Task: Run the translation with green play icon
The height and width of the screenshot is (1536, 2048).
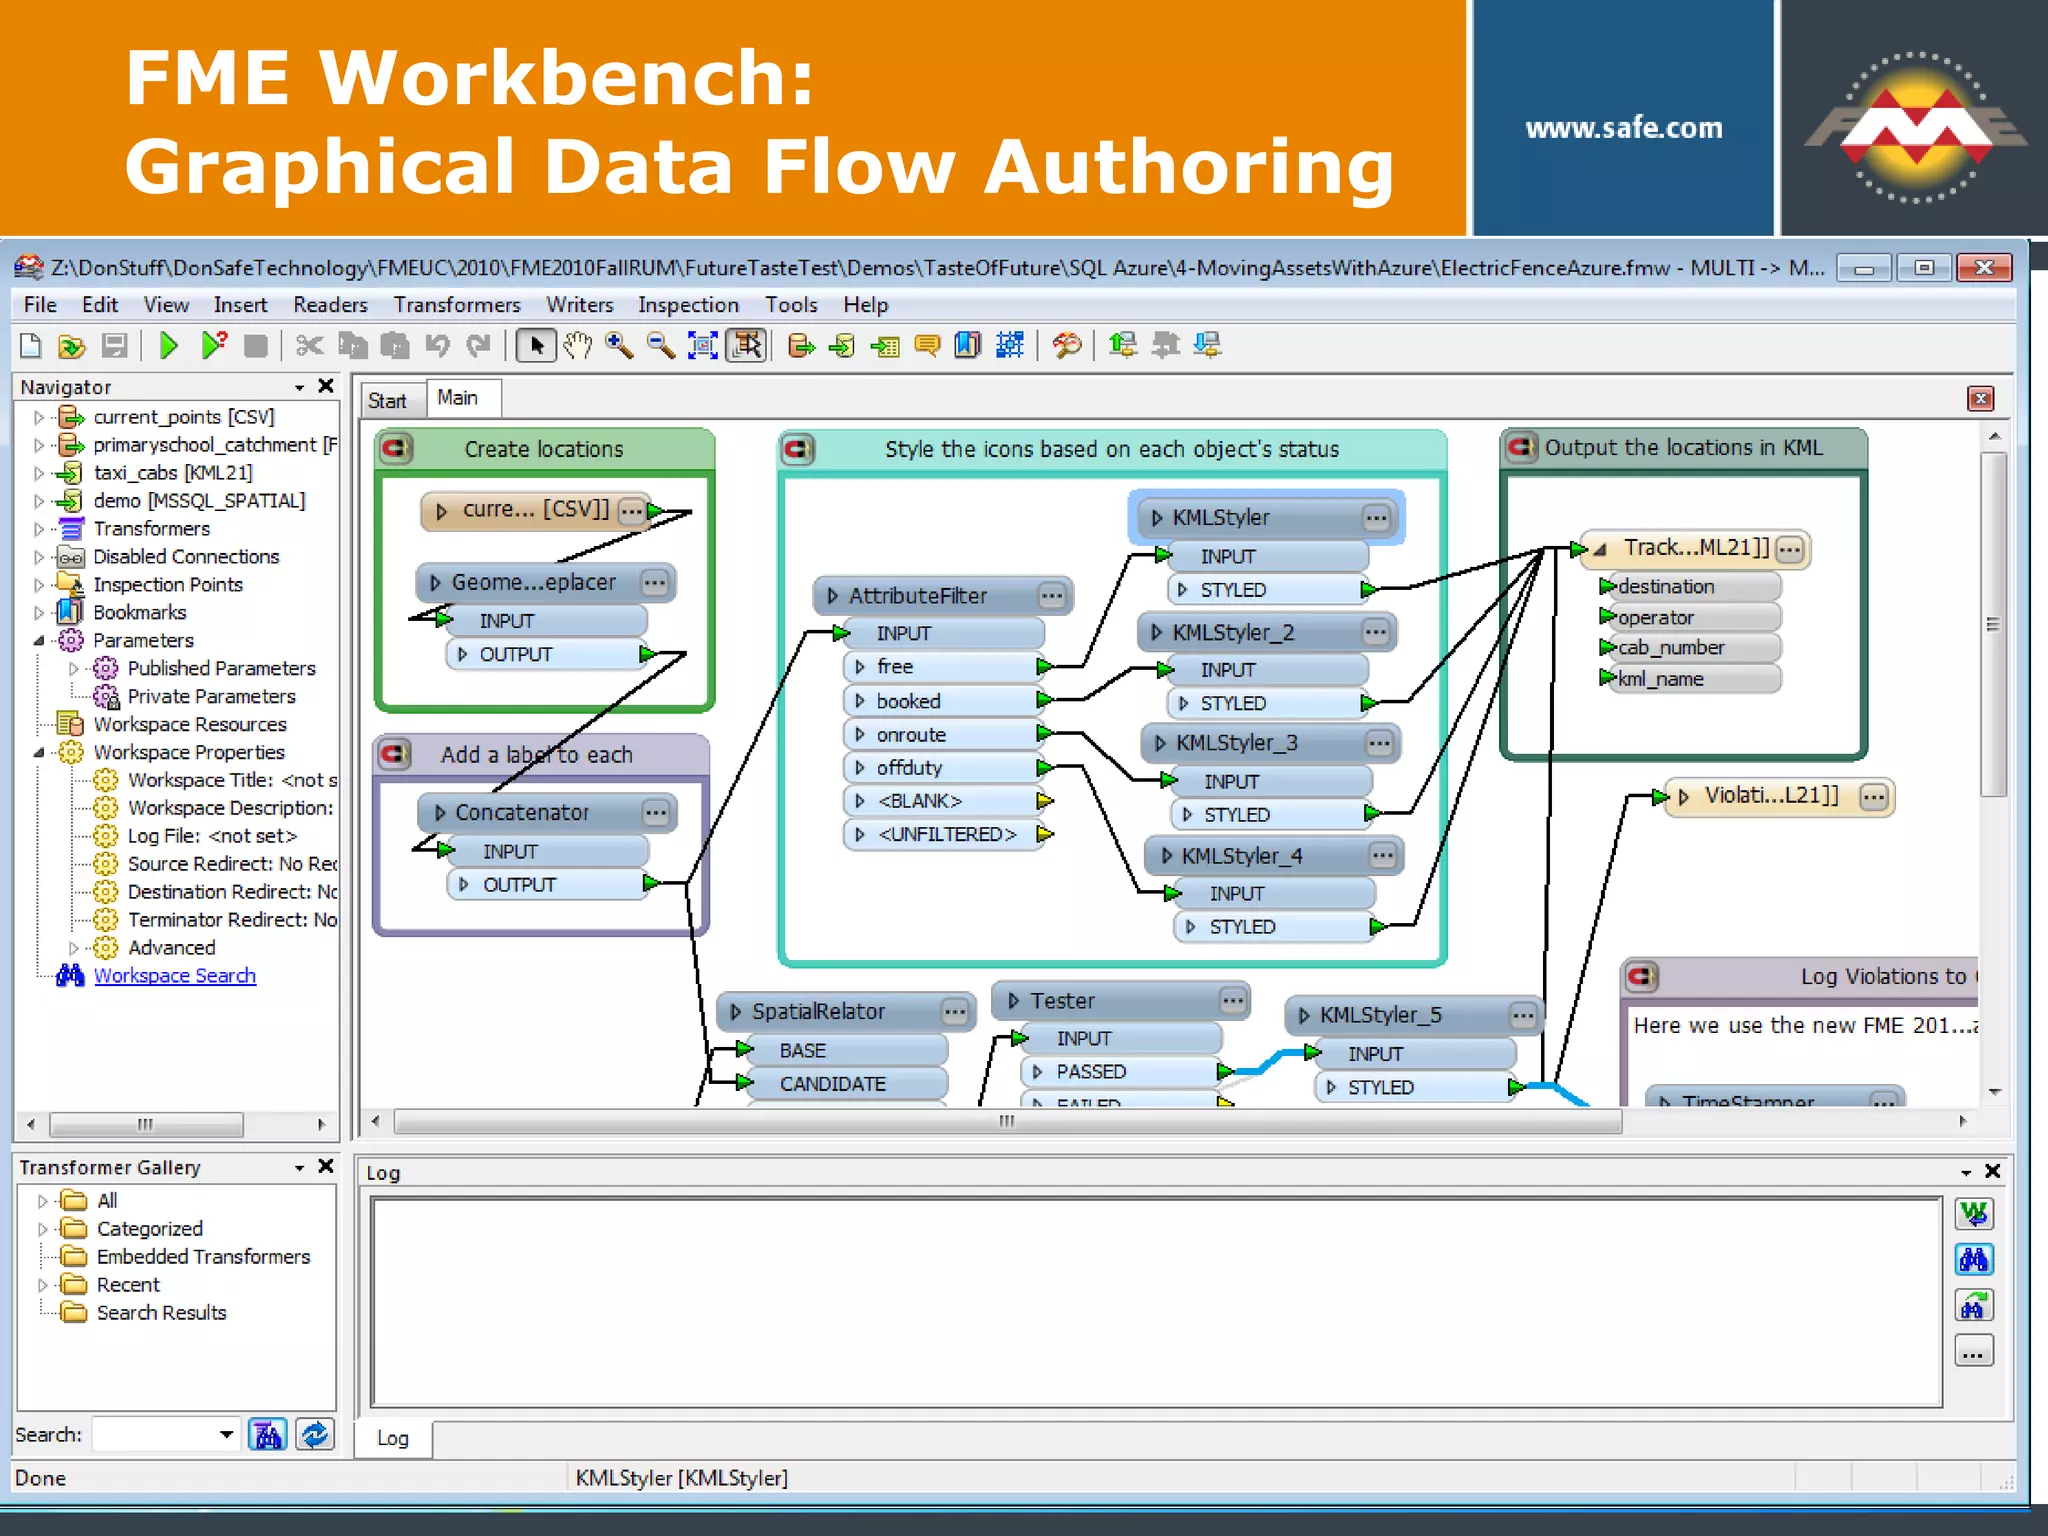Action: point(169,346)
